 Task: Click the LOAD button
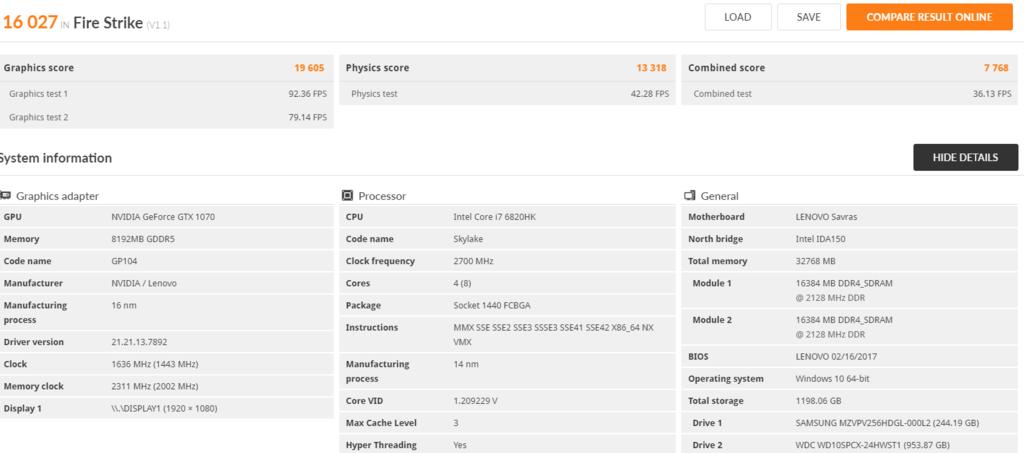coord(737,18)
